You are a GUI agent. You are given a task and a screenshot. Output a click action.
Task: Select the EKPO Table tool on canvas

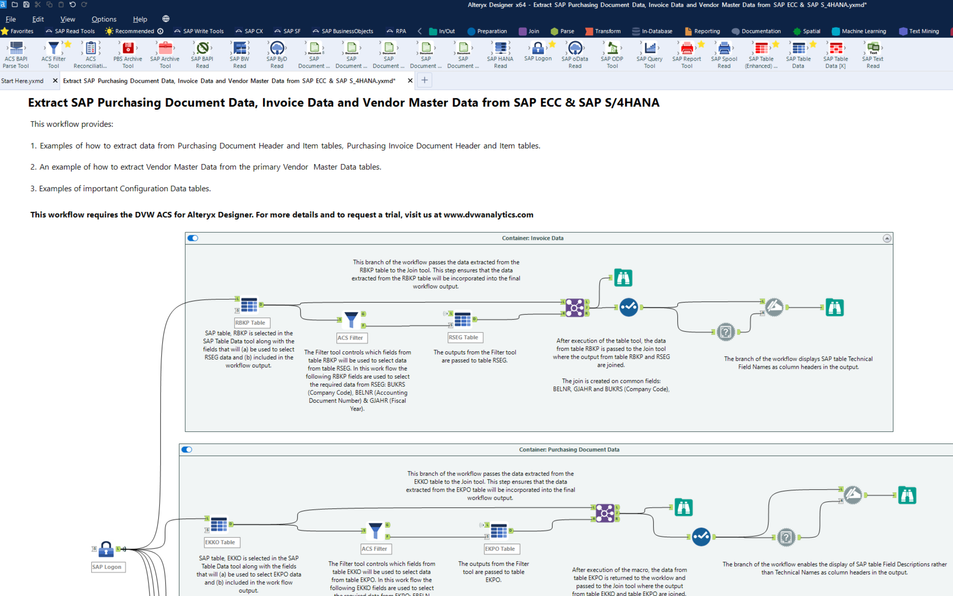coord(499,531)
